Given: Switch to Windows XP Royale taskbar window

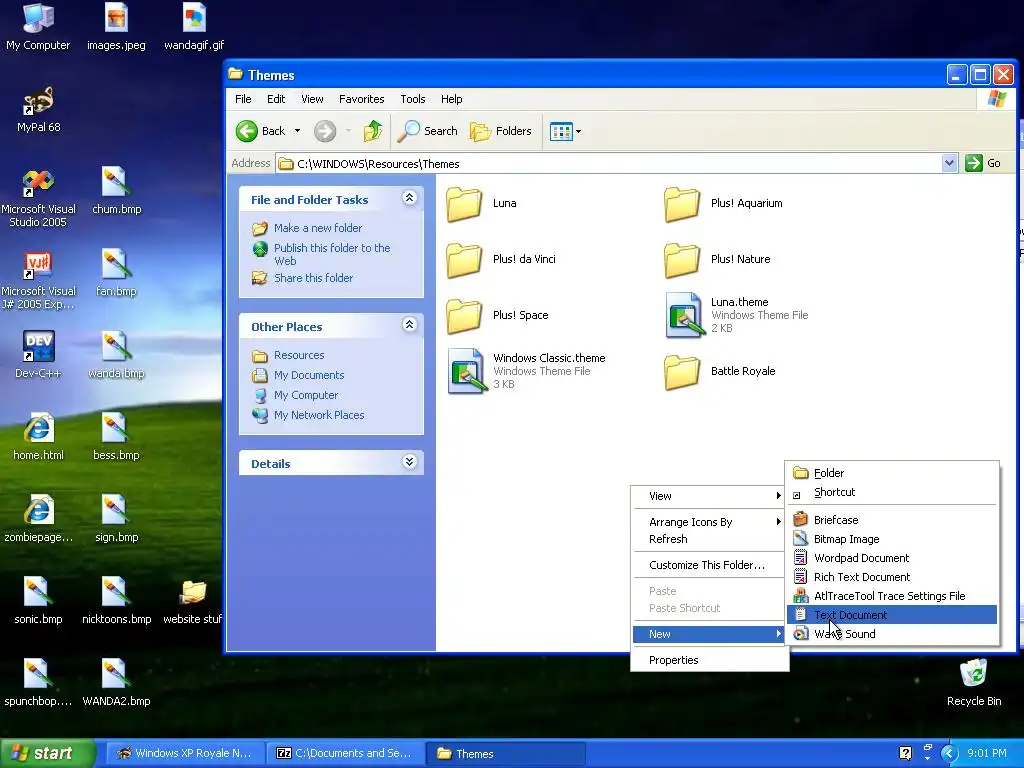Looking at the screenshot, I should (x=184, y=754).
